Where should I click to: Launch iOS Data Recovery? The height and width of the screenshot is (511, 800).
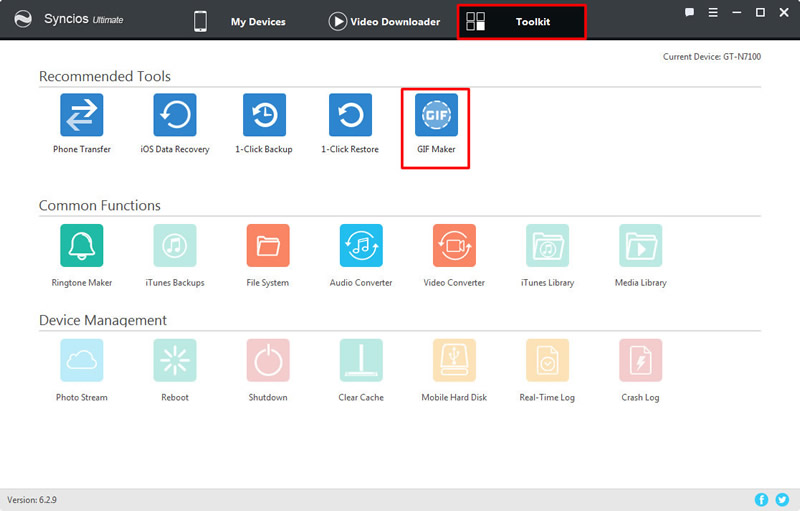click(x=175, y=115)
